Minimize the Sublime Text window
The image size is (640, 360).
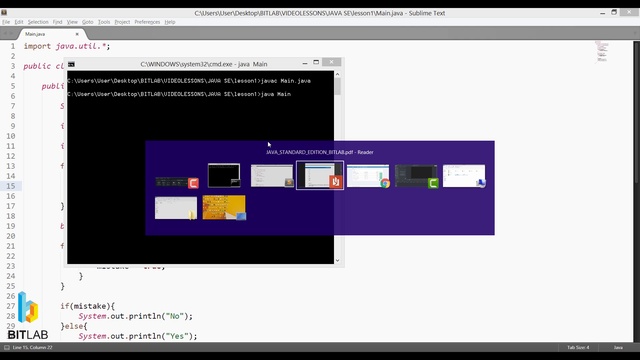(602, 13)
